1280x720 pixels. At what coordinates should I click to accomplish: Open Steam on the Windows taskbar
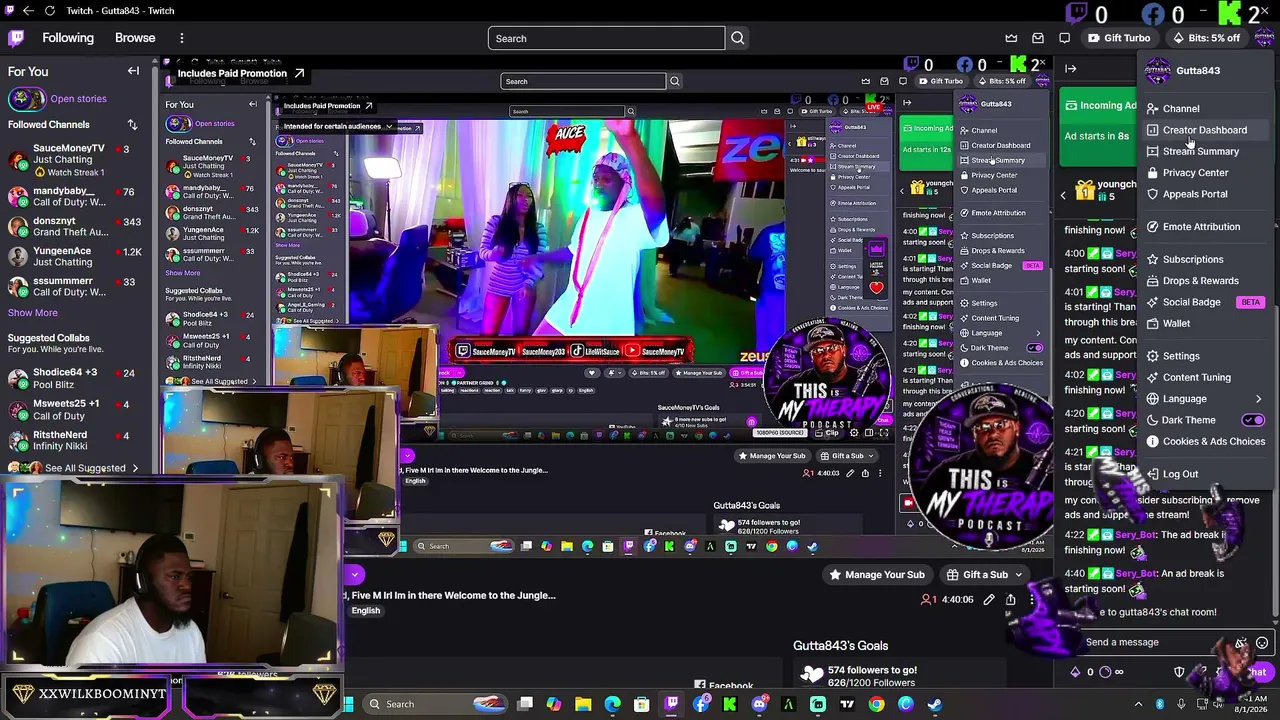click(x=934, y=704)
